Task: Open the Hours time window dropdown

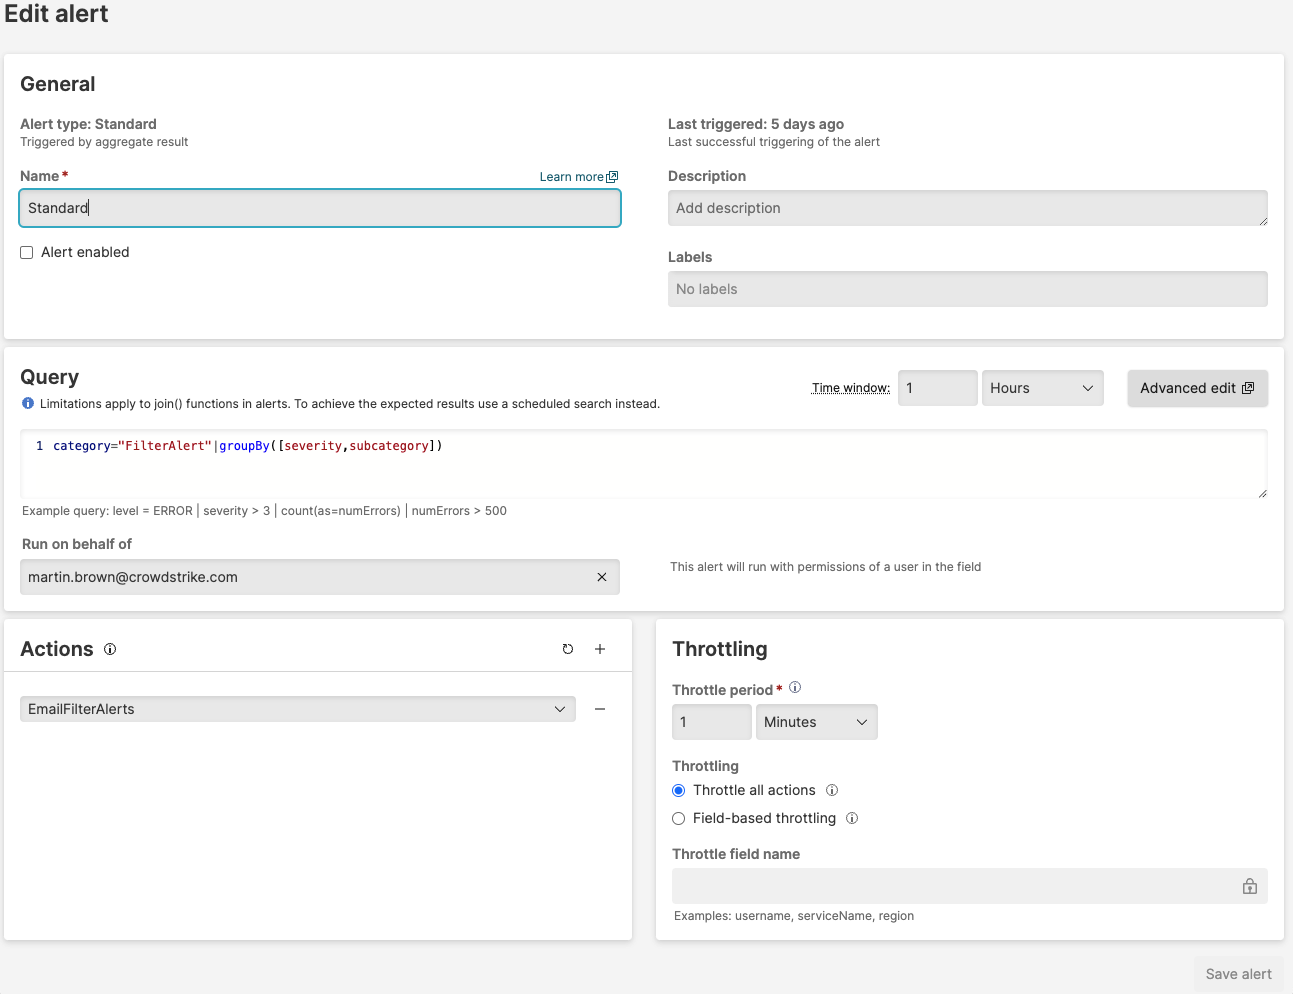Action: tap(1042, 388)
